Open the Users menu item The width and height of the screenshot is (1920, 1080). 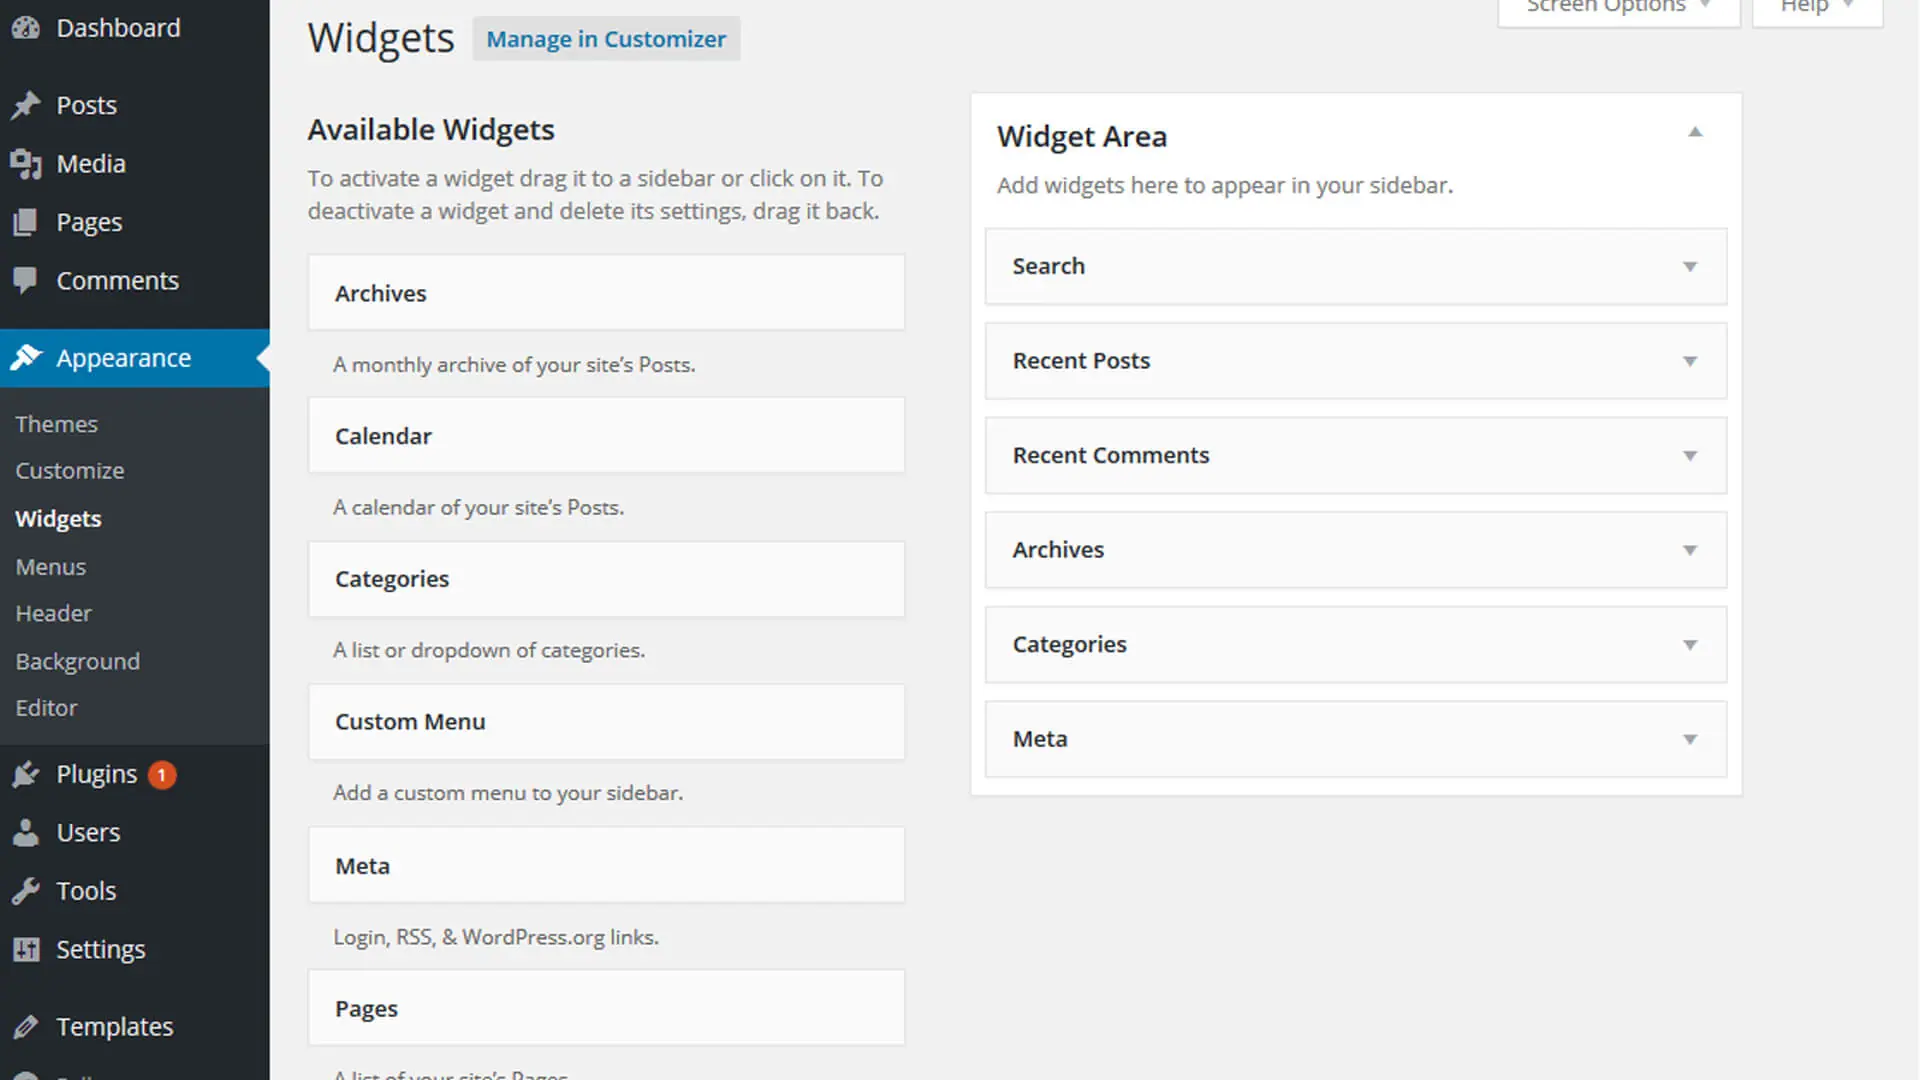point(135,832)
